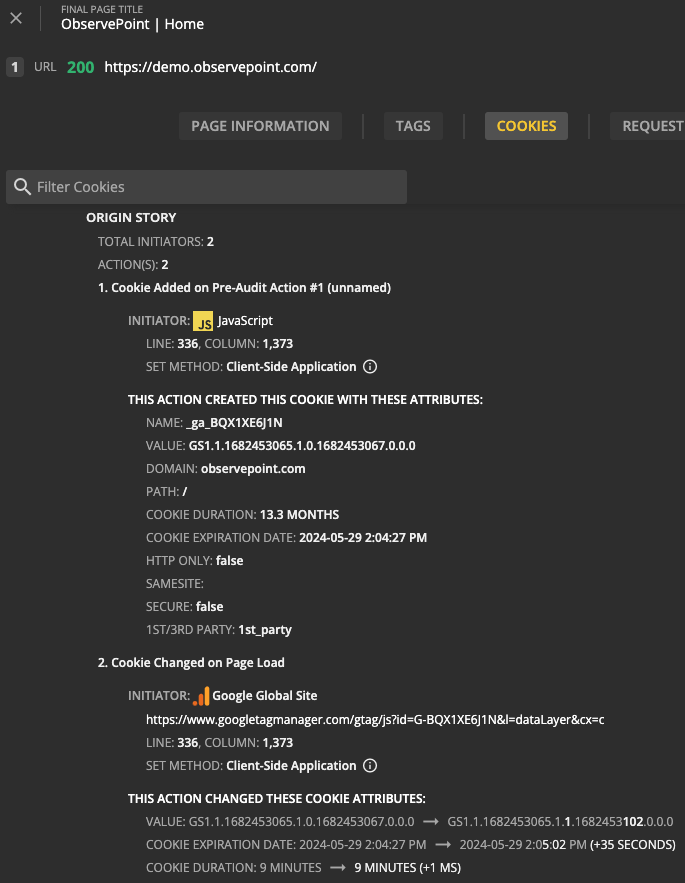Click Cookie Added on Pre-Audit Action #1
This screenshot has width=685, height=883.
[x=244, y=288]
